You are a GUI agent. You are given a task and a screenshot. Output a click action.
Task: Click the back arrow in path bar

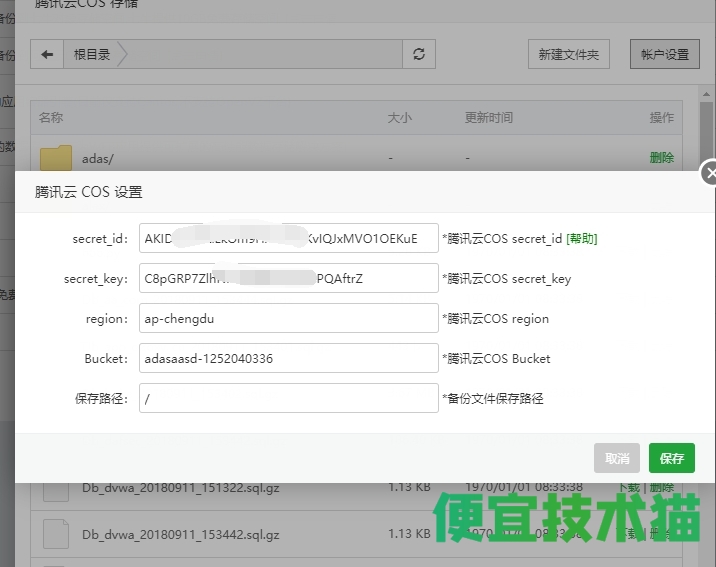point(47,54)
